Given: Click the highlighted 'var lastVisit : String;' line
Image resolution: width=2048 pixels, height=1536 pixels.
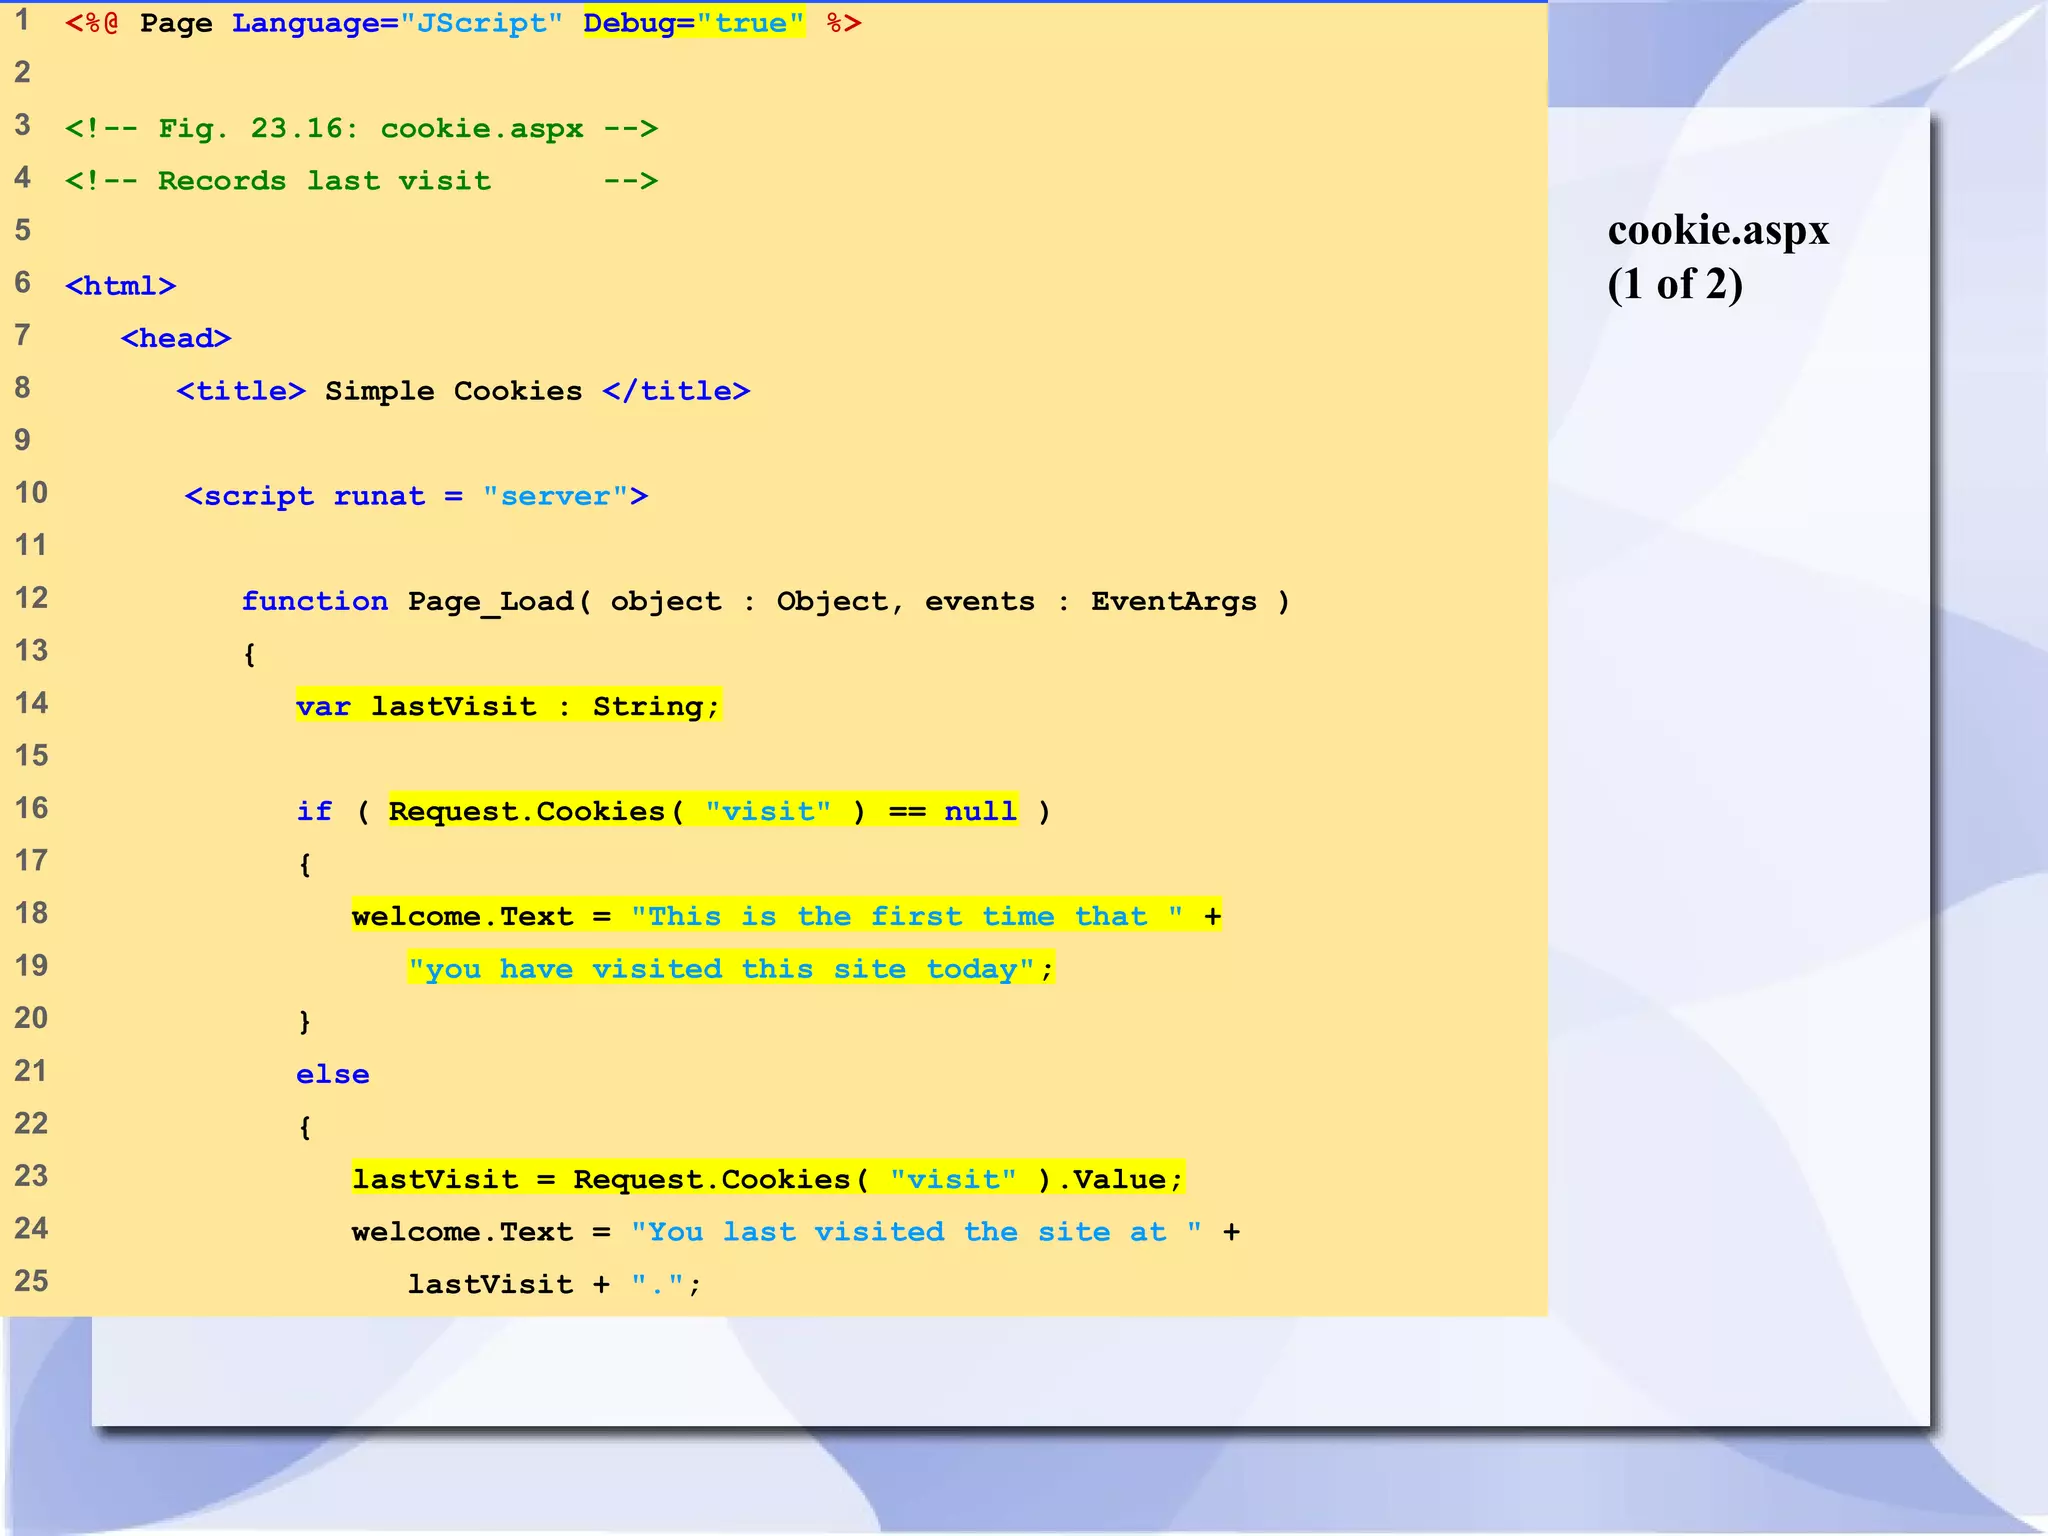Looking at the screenshot, I should tap(508, 706).
